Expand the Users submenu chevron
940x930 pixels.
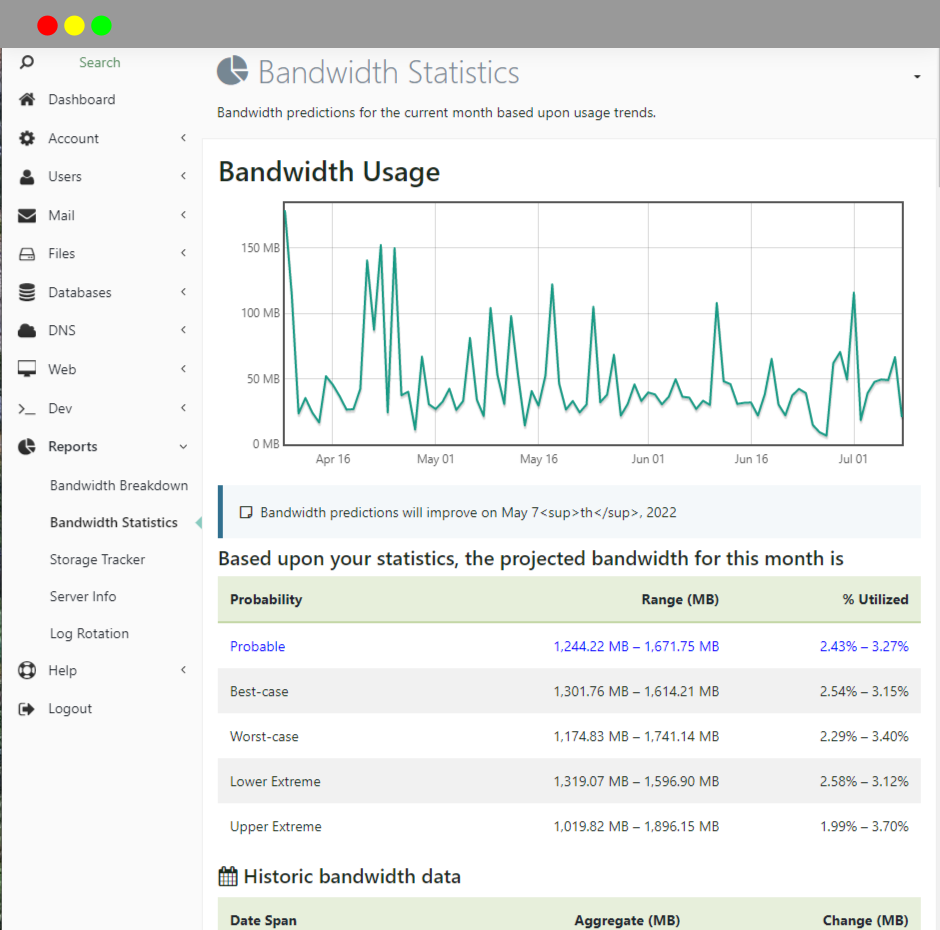[183, 176]
